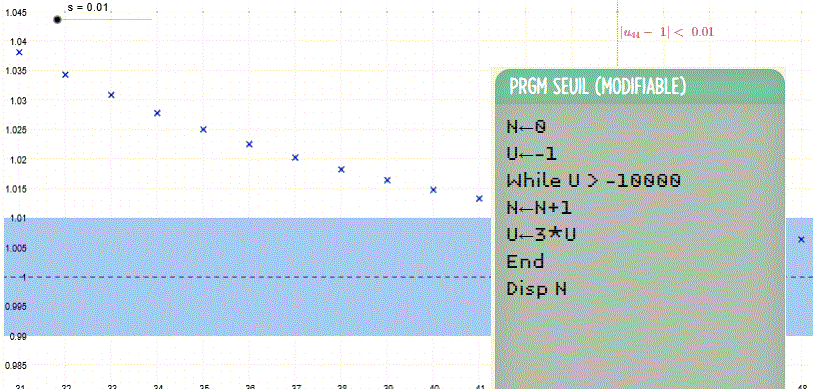Click the blue cross point at n=39
813x389 pixels.
pyautogui.click(x=387, y=180)
